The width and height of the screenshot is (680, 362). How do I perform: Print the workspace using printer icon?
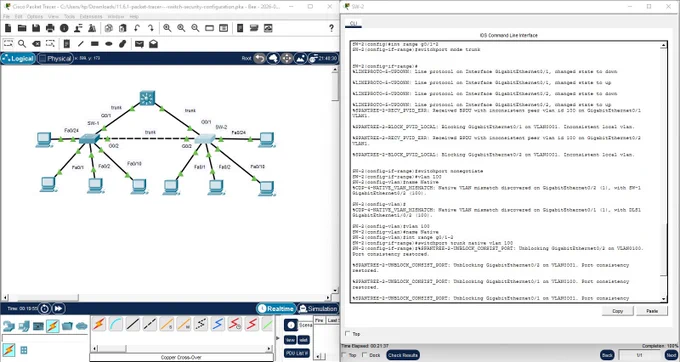tap(50, 28)
